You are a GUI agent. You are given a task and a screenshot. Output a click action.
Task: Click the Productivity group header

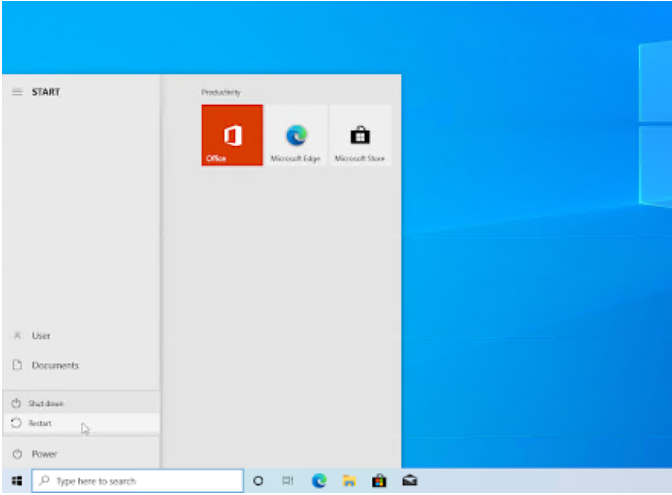pos(221,92)
